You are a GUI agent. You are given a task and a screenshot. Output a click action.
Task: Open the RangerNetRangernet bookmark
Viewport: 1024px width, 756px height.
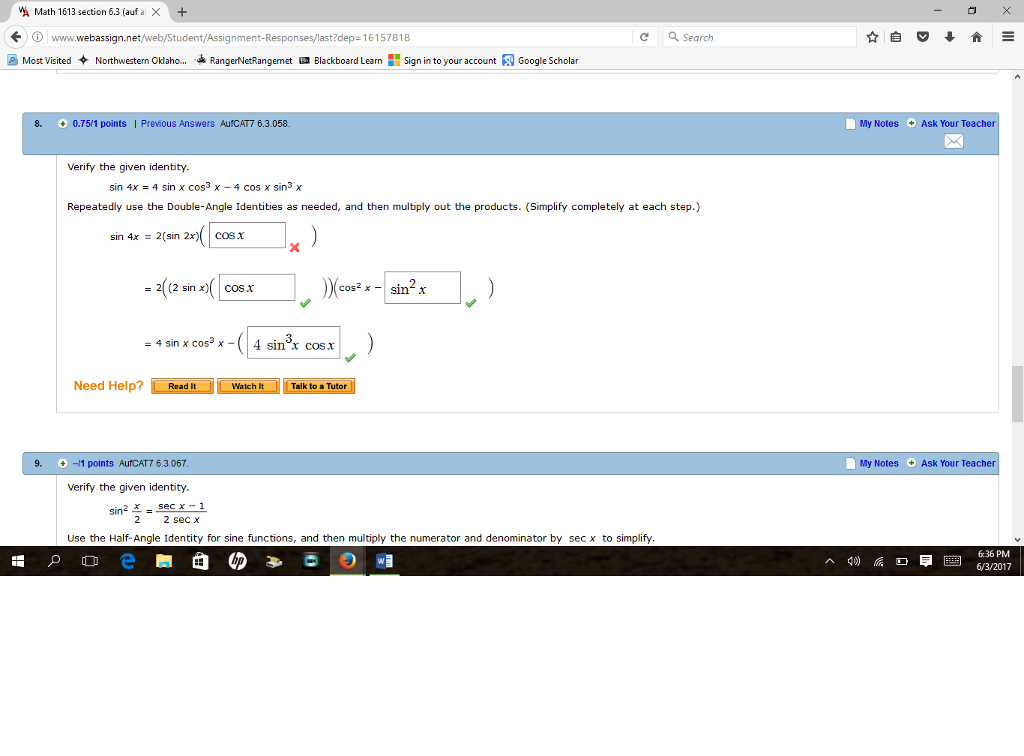point(243,60)
